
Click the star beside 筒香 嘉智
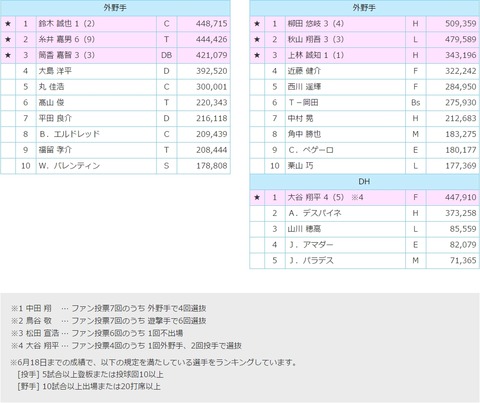[x=8, y=55]
